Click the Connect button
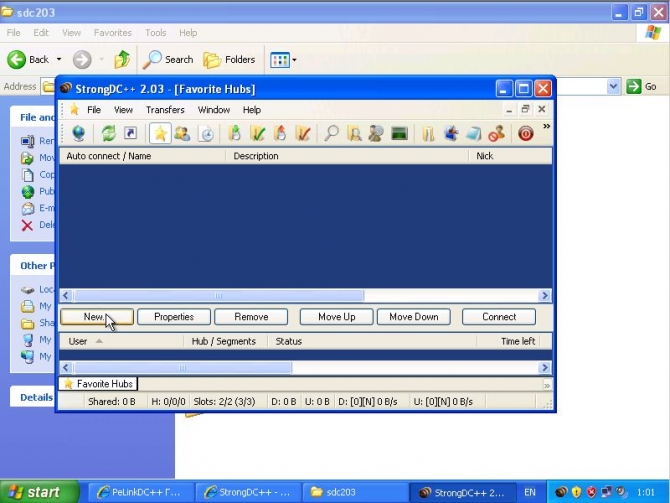This screenshot has height=503, width=670. (x=499, y=317)
